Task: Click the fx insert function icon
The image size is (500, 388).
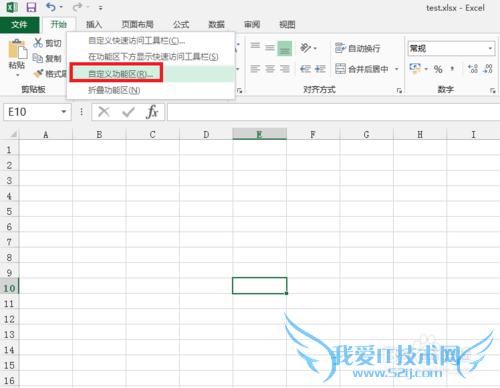Action: click(152, 112)
